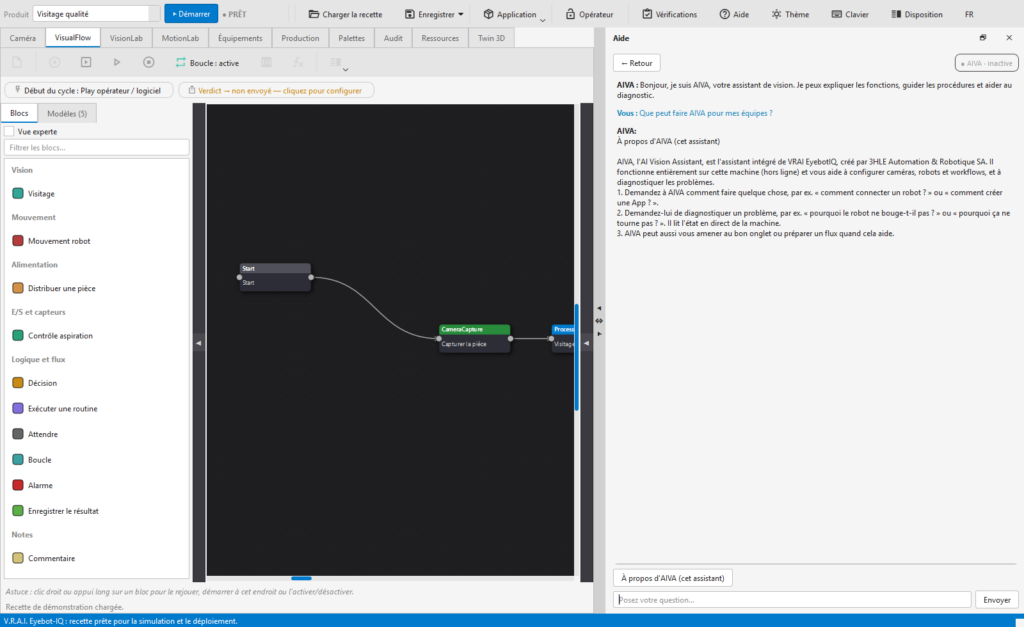
Task: Click the plain play triangle icon
Action: point(117,62)
